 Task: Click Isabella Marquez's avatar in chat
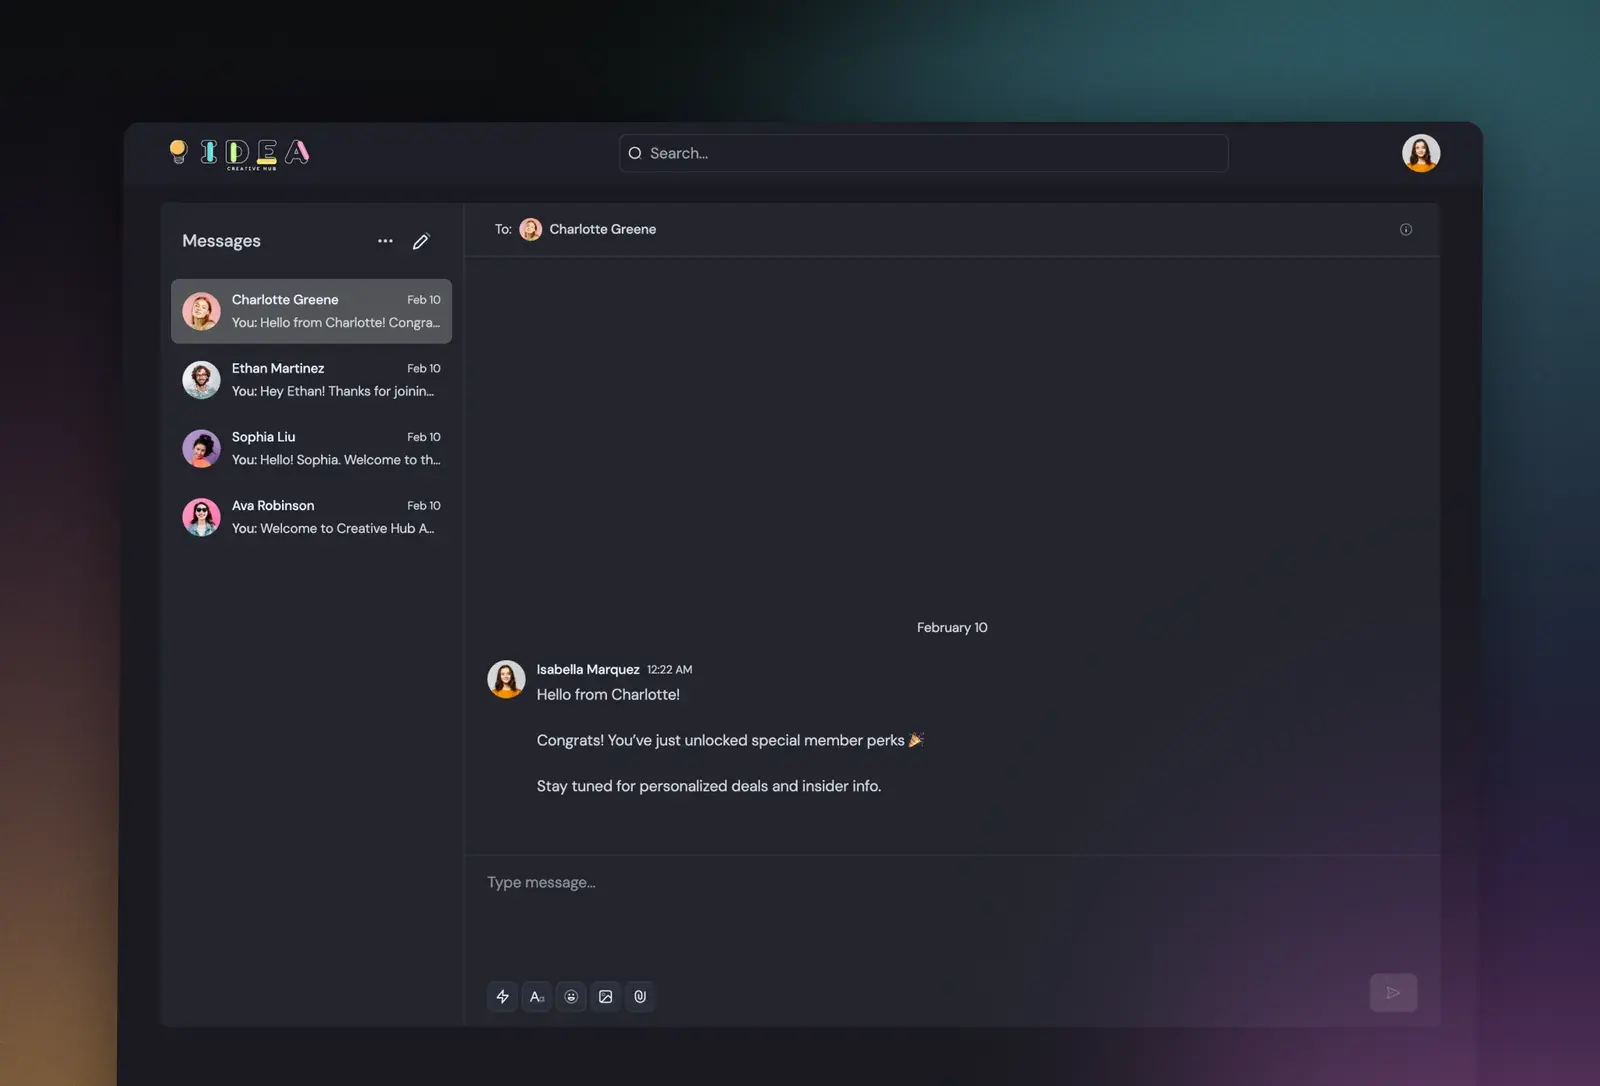[506, 679]
